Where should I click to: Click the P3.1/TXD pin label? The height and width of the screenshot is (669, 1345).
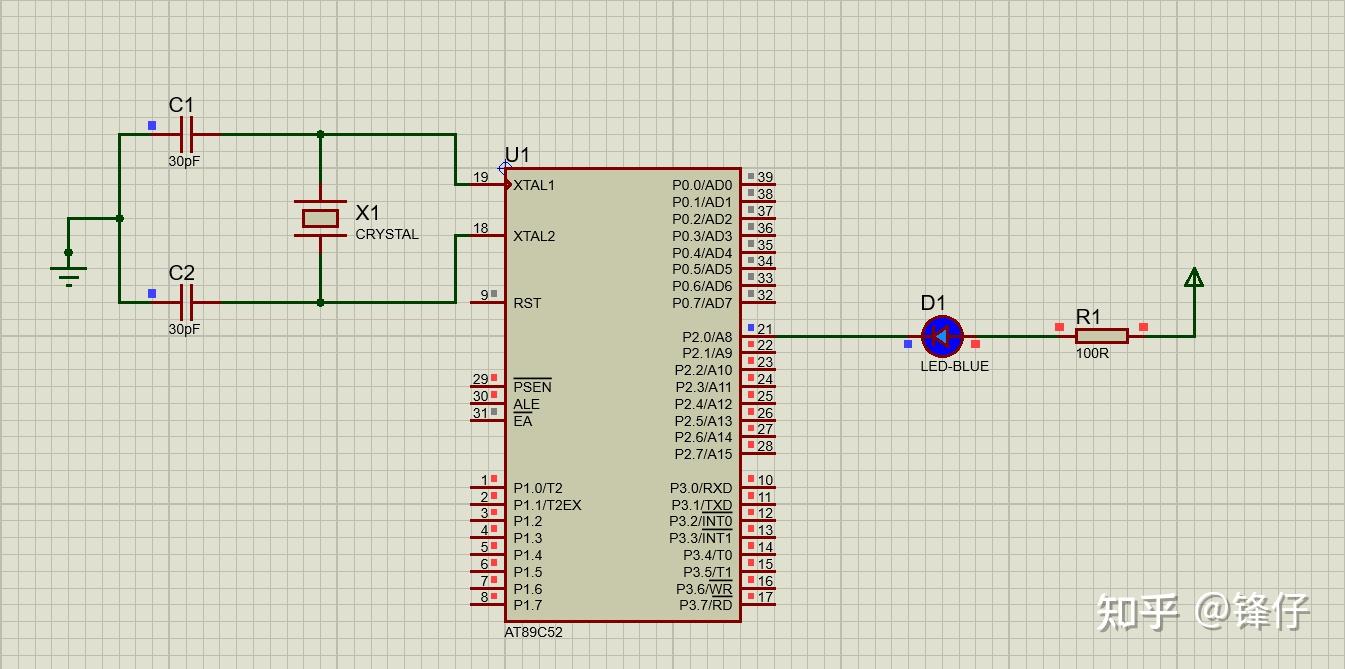click(701, 505)
